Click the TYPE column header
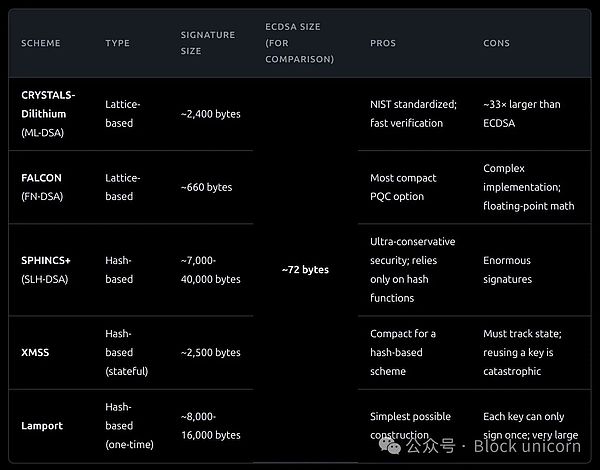Image resolution: width=600 pixels, height=470 pixels. 117,43
